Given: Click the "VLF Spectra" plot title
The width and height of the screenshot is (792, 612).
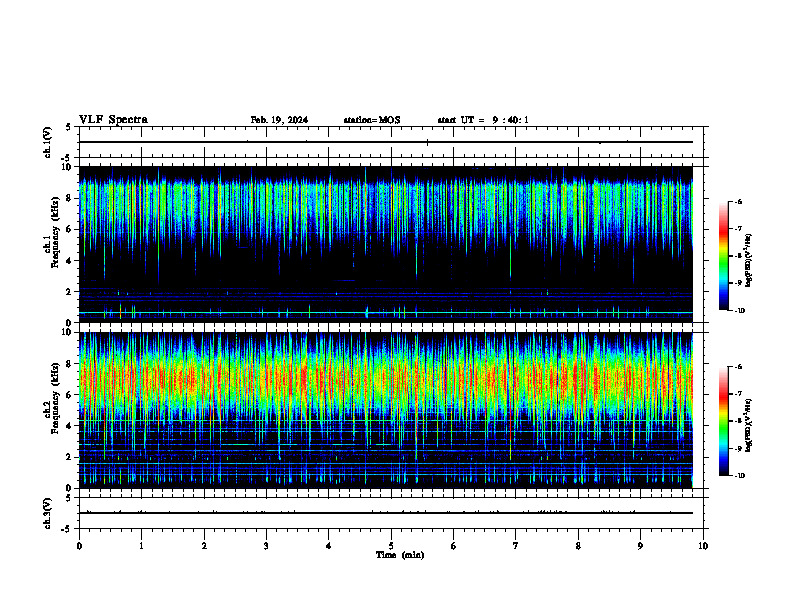Looking at the screenshot, I should click(113, 120).
